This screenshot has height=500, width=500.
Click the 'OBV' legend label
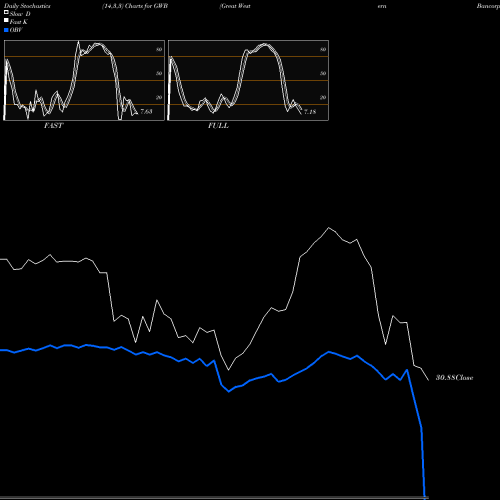pos(16,30)
